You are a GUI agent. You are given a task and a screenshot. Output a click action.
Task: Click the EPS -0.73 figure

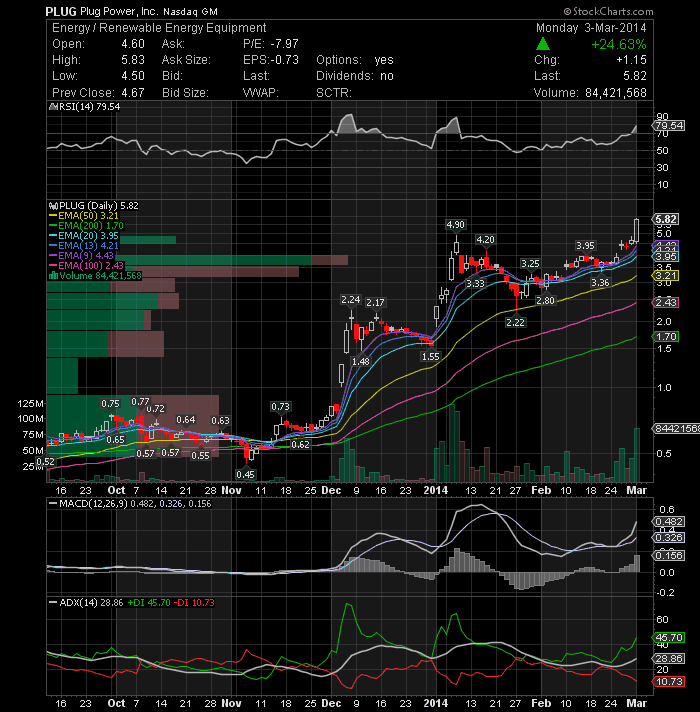tap(271, 60)
